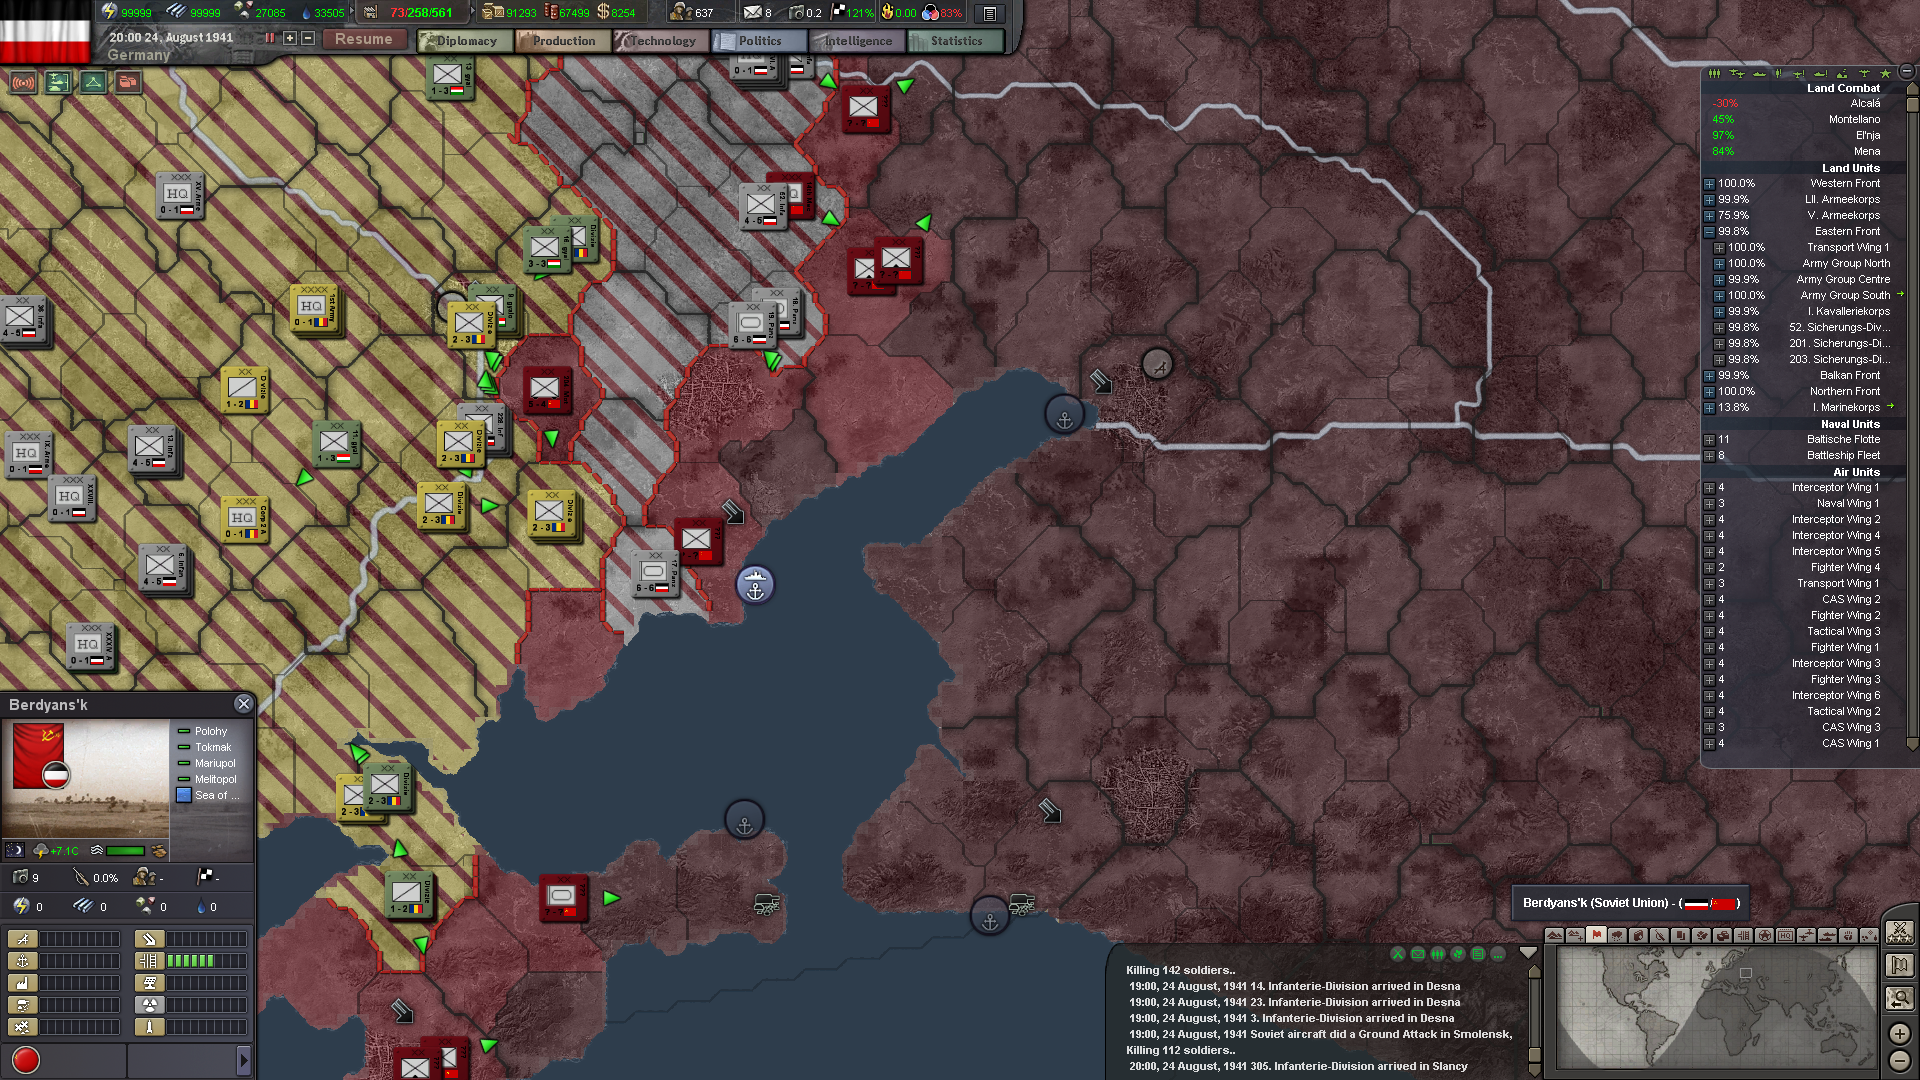Click the infrastructure building icon in province panel
The height and width of the screenshot is (1080, 1920).
149,961
